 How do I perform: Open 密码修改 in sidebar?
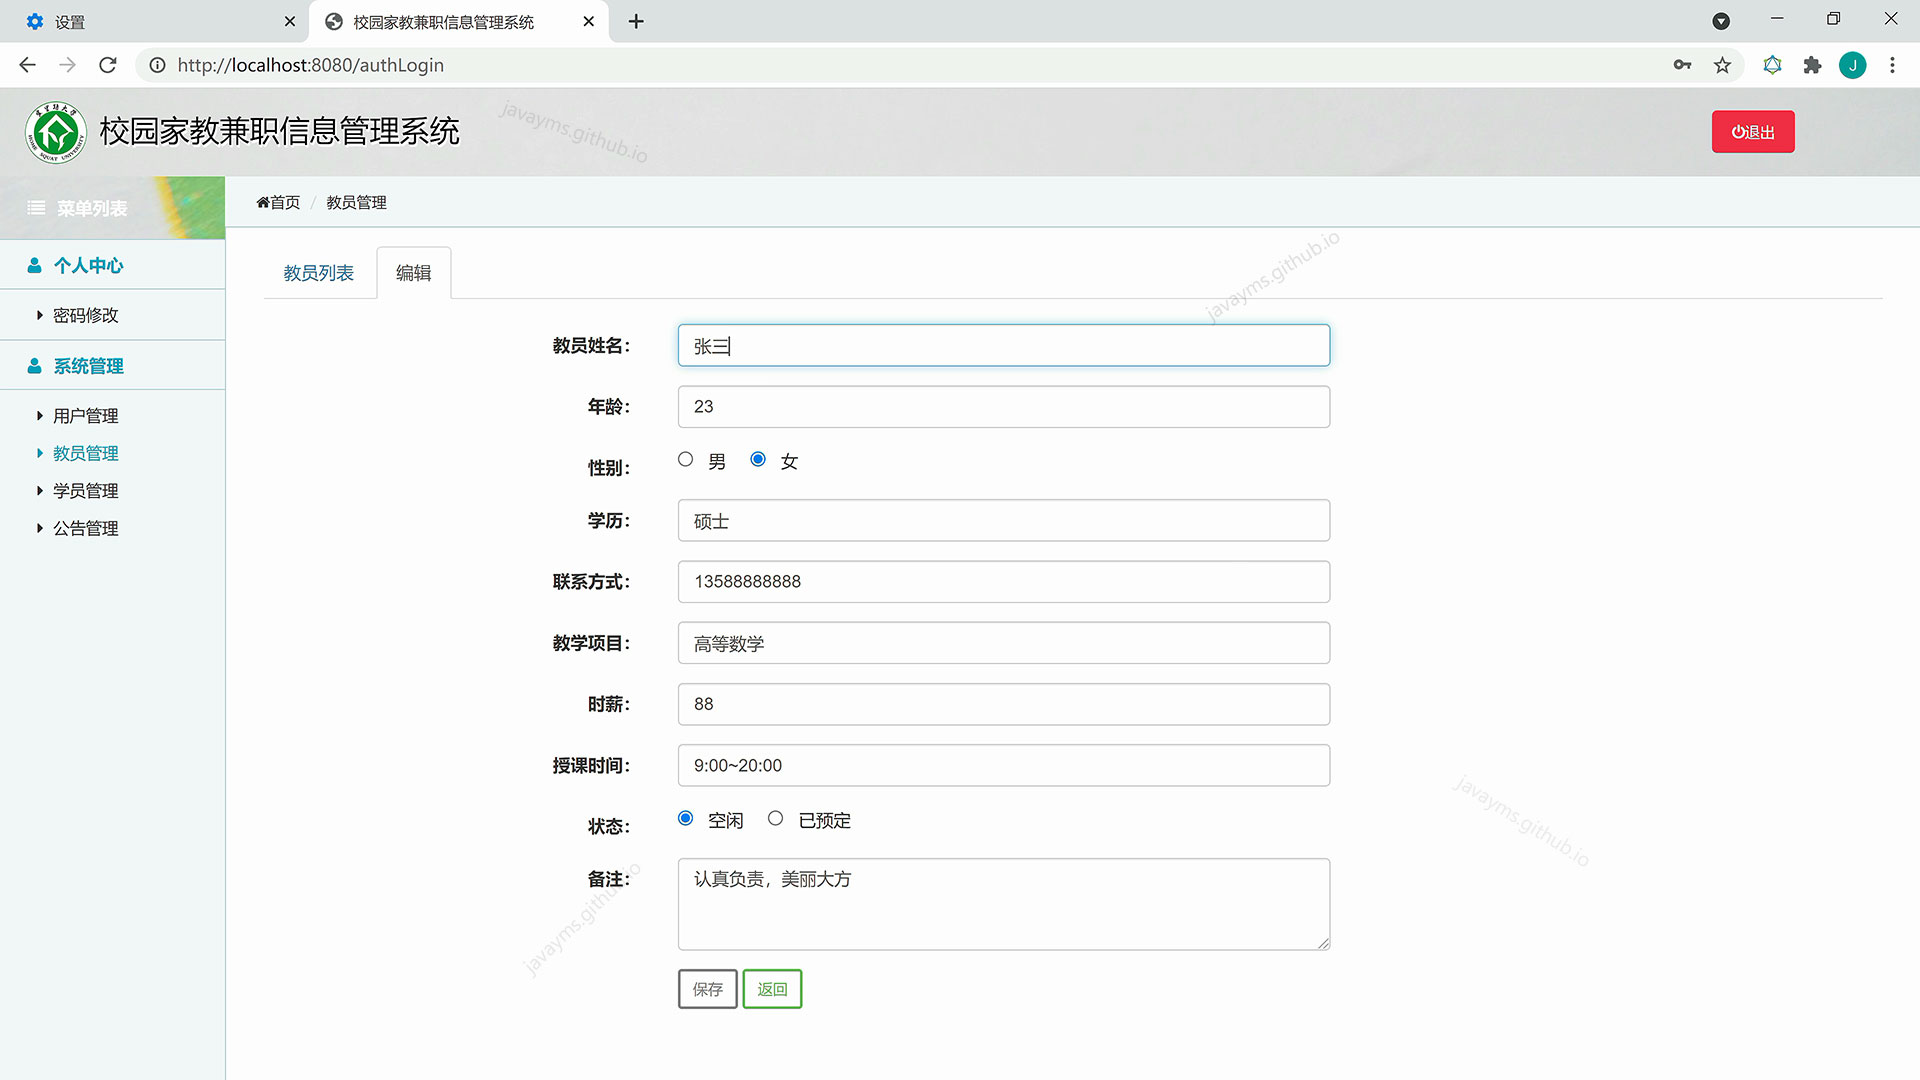pos(85,315)
